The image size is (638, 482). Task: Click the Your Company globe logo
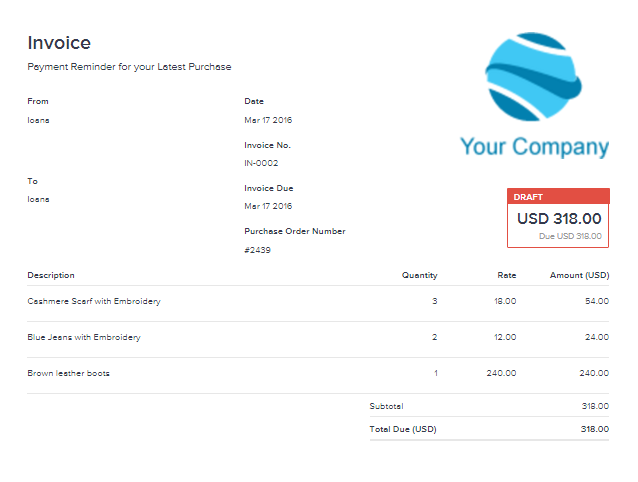click(x=533, y=77)
